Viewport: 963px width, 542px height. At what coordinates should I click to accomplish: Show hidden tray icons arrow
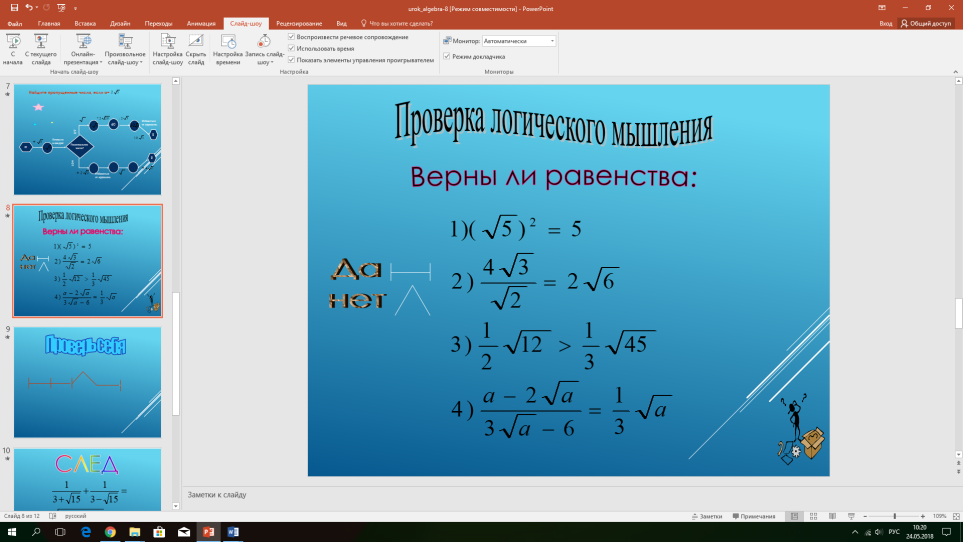point(855,532)
